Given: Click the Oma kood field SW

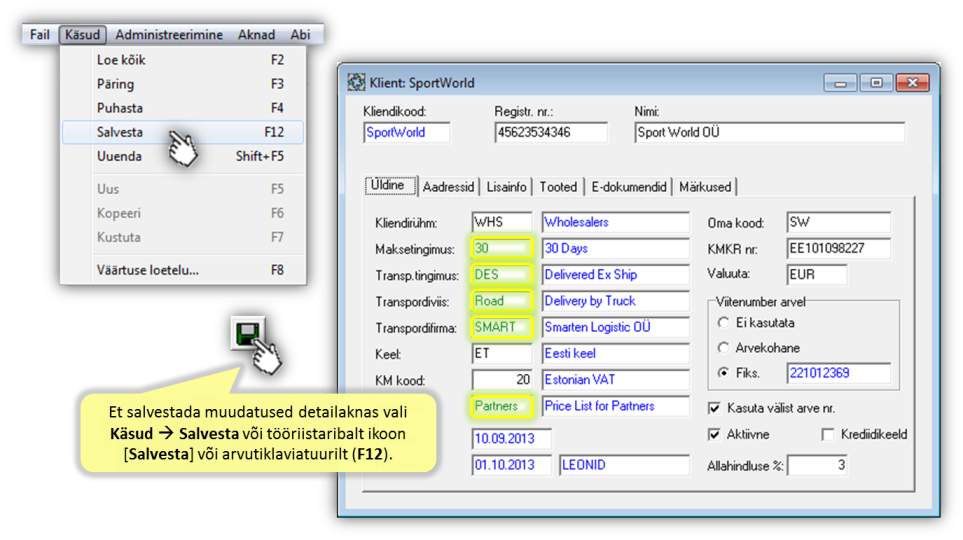Looking at the screenshot, I should click(x=838, y=222).
